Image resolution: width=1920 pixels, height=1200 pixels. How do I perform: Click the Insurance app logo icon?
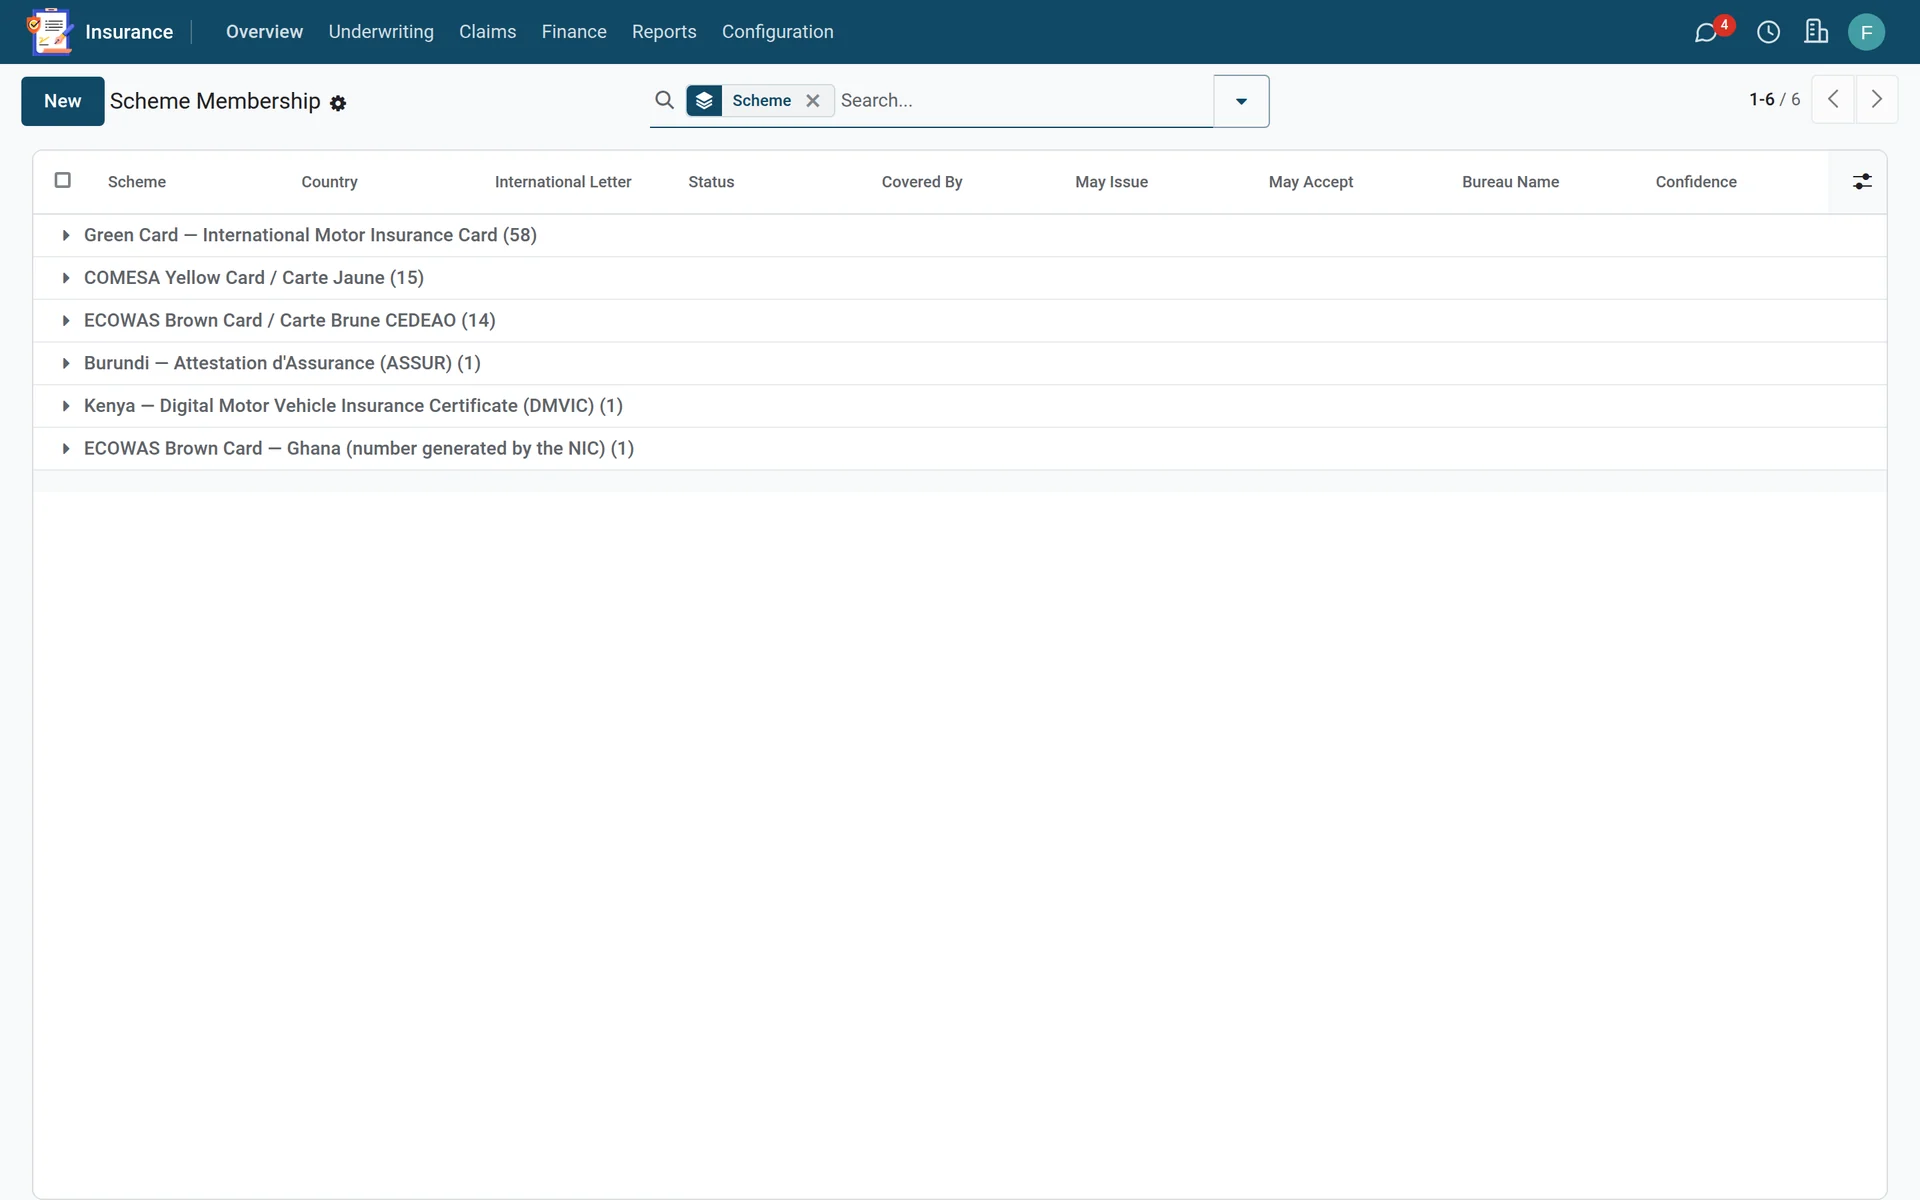49,31
